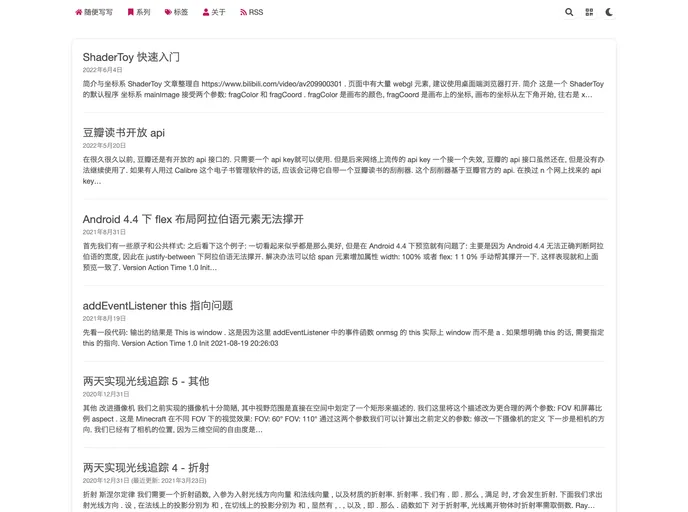Click the RSS feed icon
Screen dimensions: 688x512
[243, 13]
